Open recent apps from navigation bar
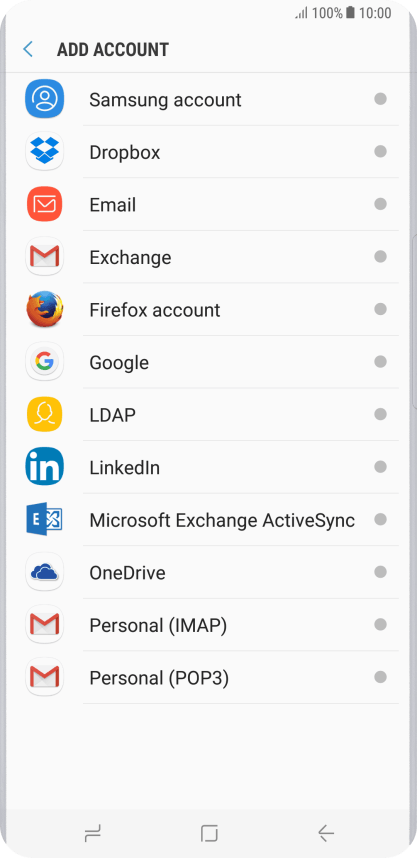417x858 pixels. 92,834
